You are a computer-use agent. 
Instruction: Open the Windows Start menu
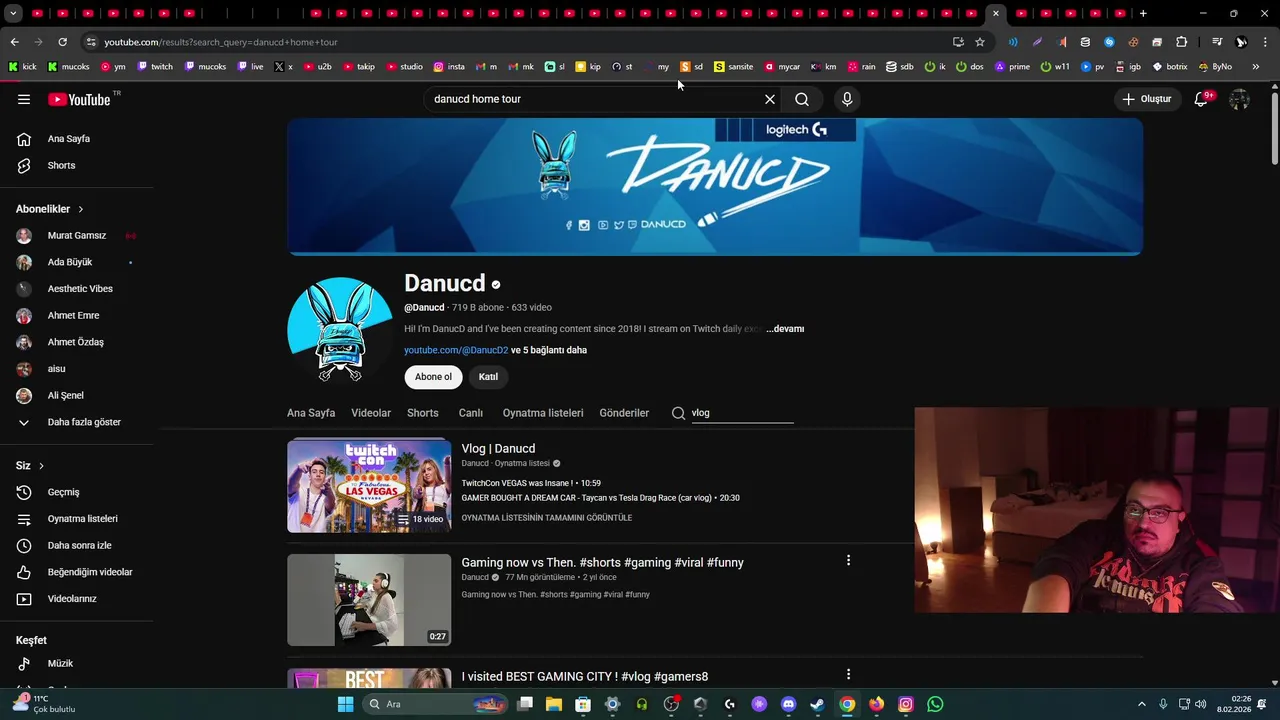[345, 704]
